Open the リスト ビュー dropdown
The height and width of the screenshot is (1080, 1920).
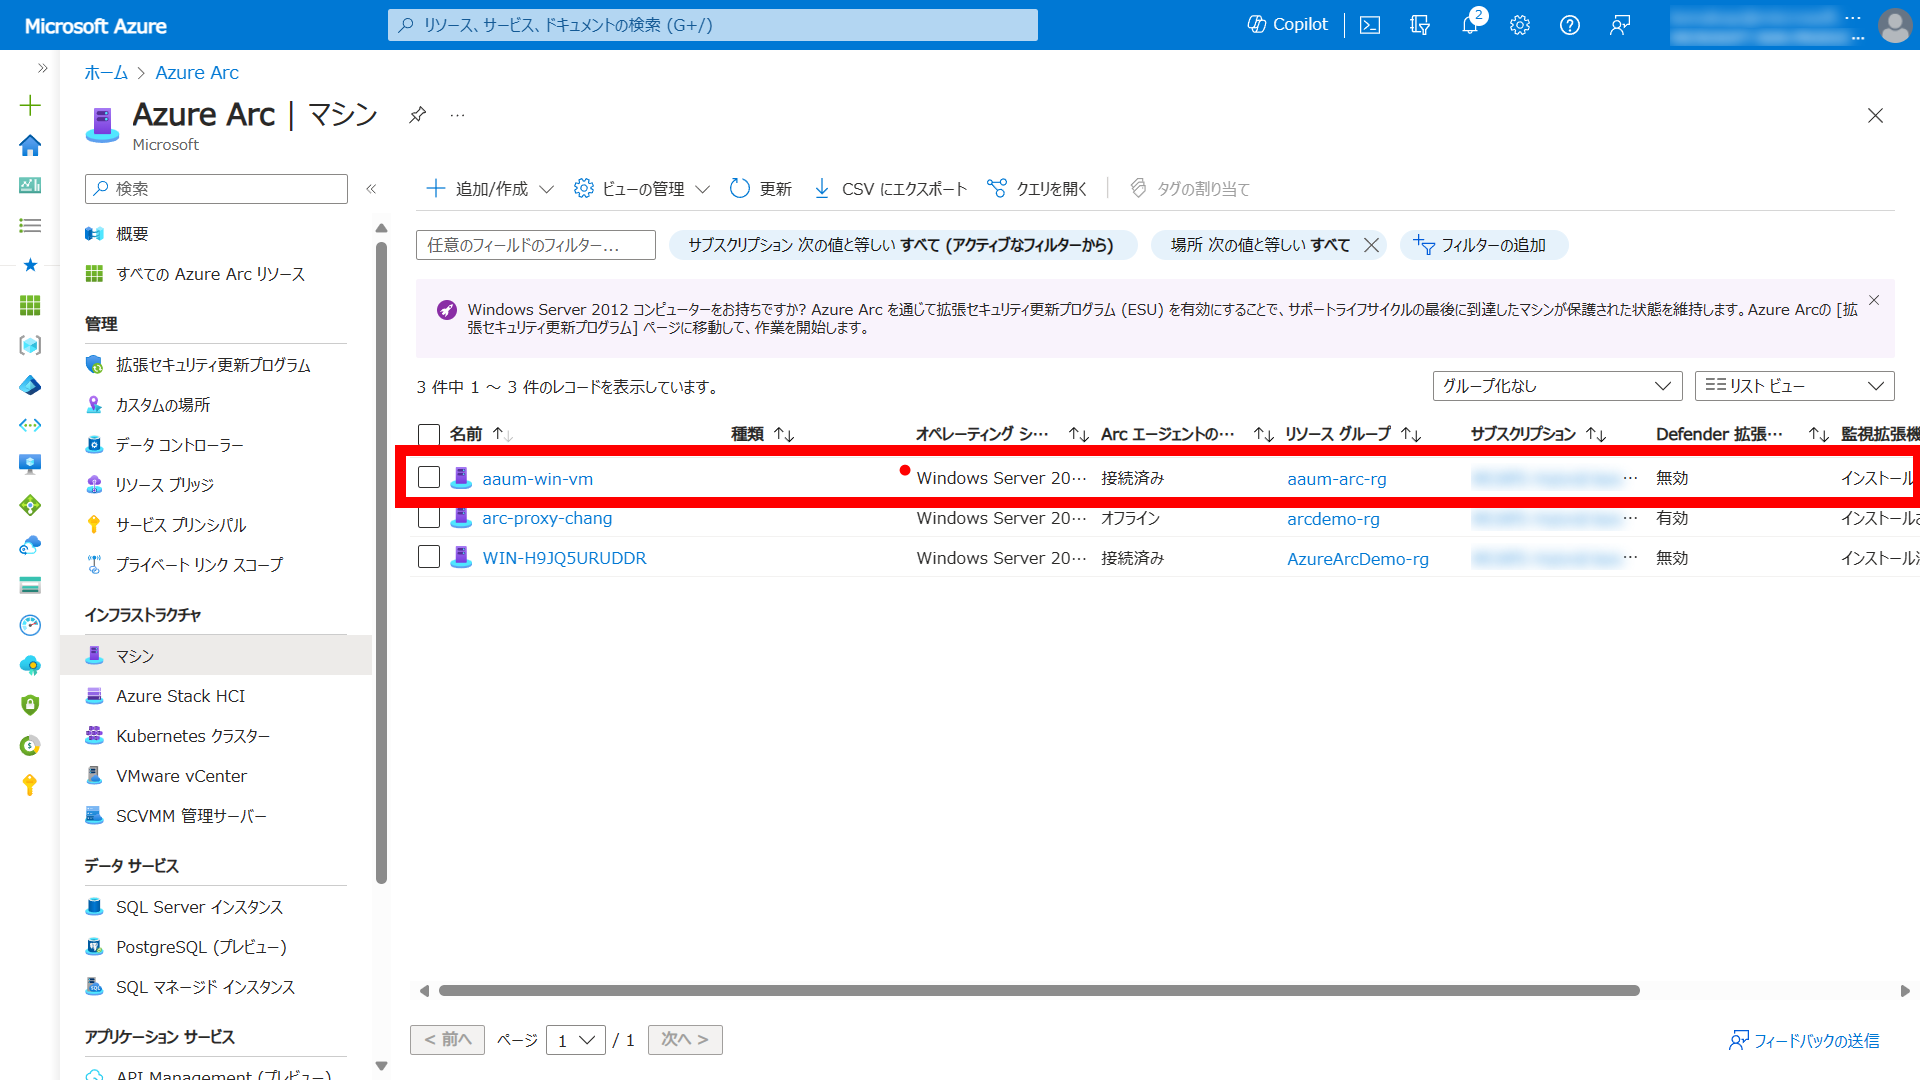click(x=1794, y=386)
